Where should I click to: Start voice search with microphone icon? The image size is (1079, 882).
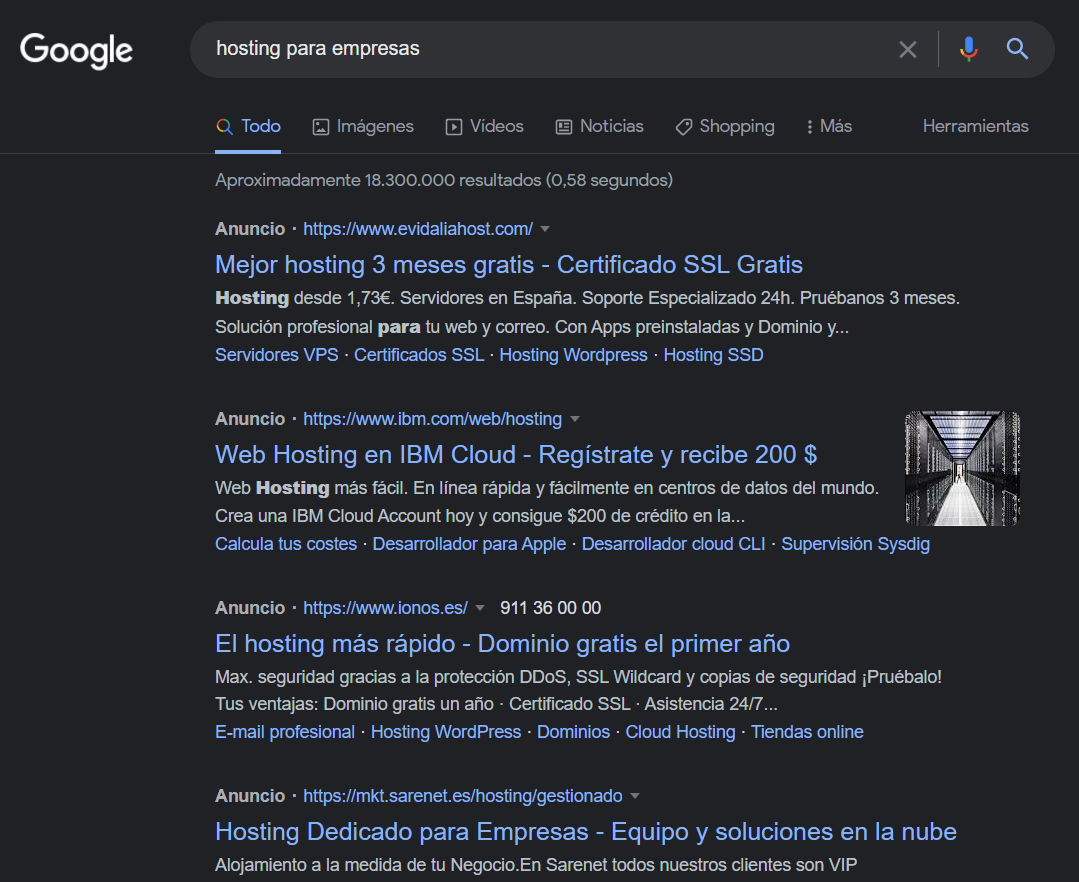tap(968, 49)
